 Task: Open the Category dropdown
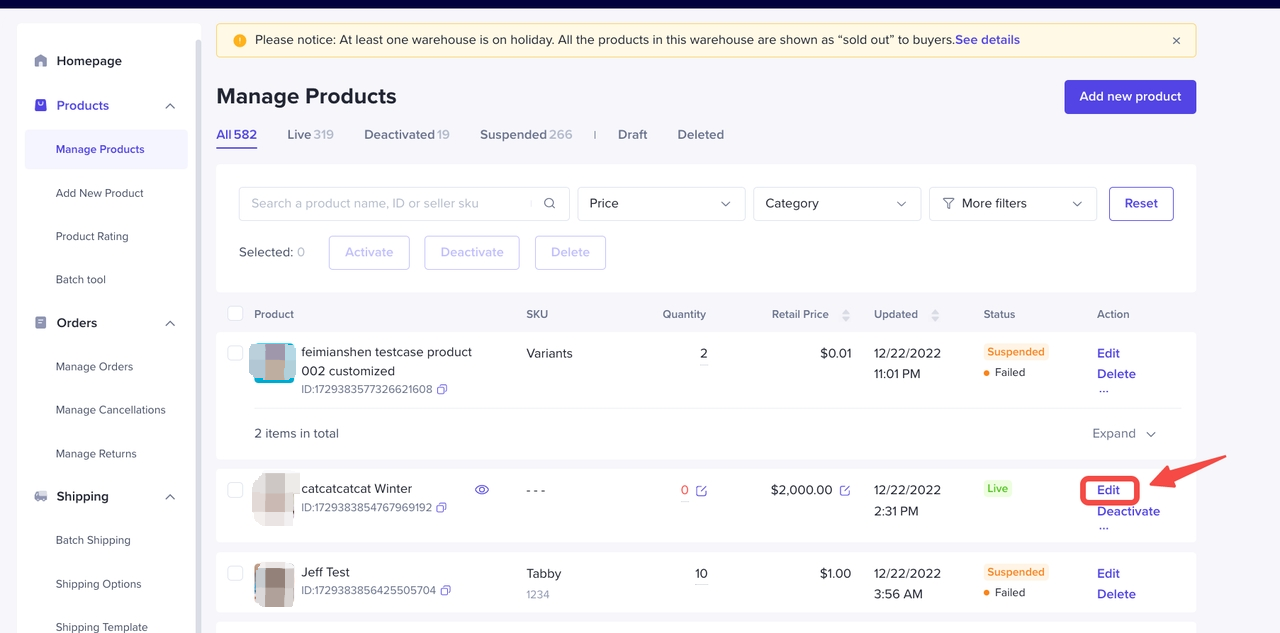click(x=836, y=204)
